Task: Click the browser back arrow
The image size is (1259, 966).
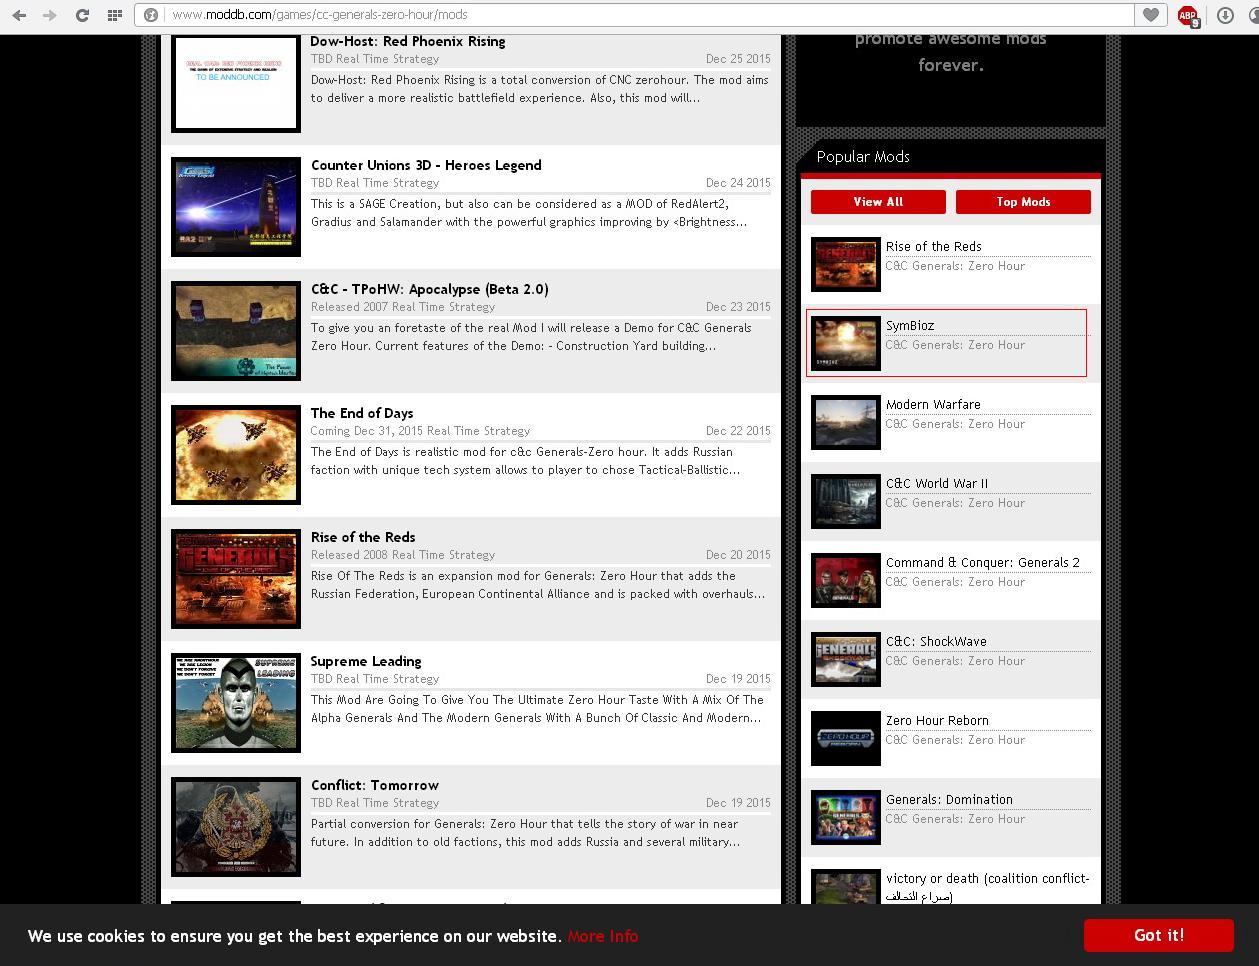Action: coord(19,15)
